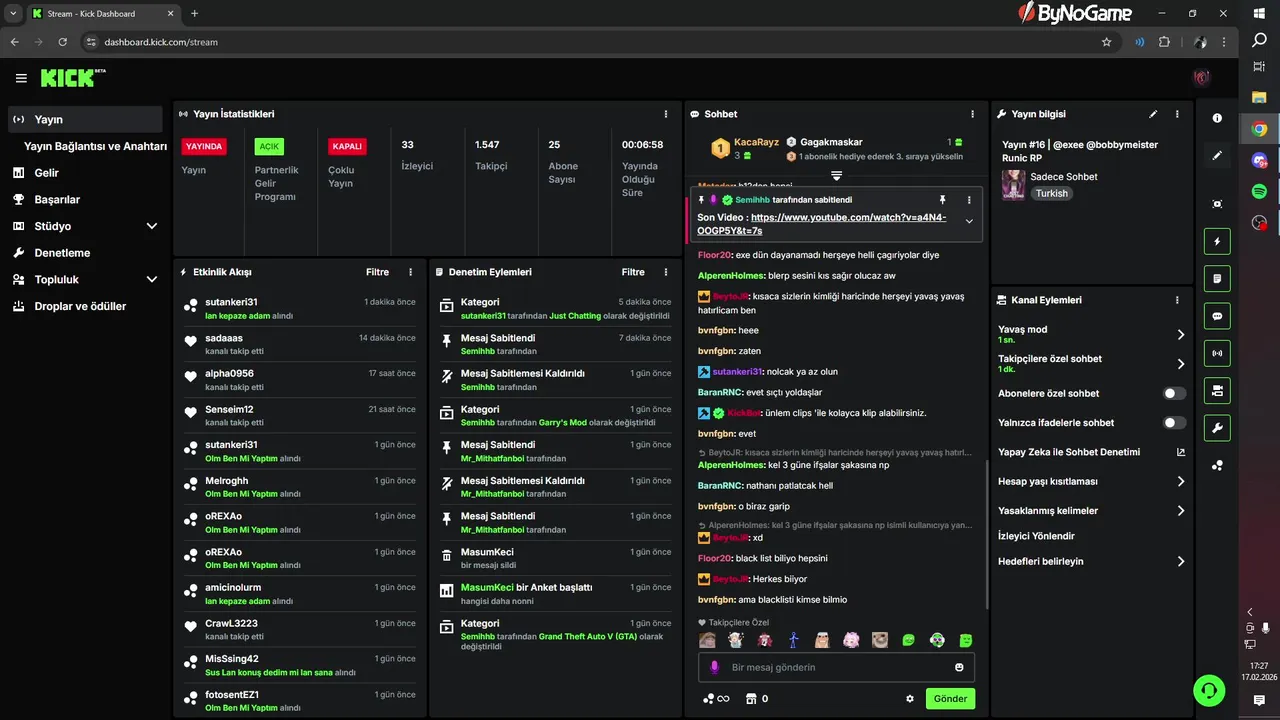Reload the dashboard page

tap(63, 42)
